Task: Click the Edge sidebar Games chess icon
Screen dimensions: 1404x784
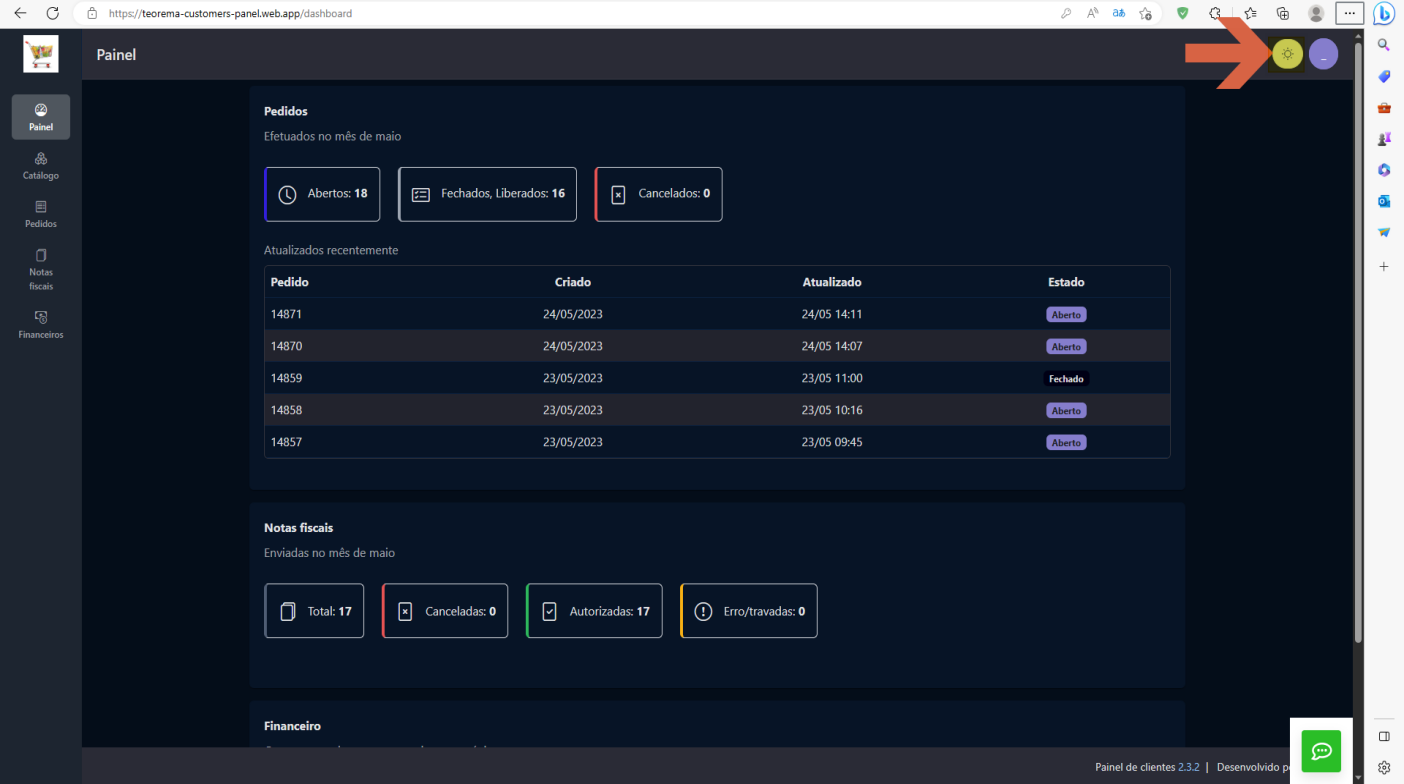Action: 1384,138
